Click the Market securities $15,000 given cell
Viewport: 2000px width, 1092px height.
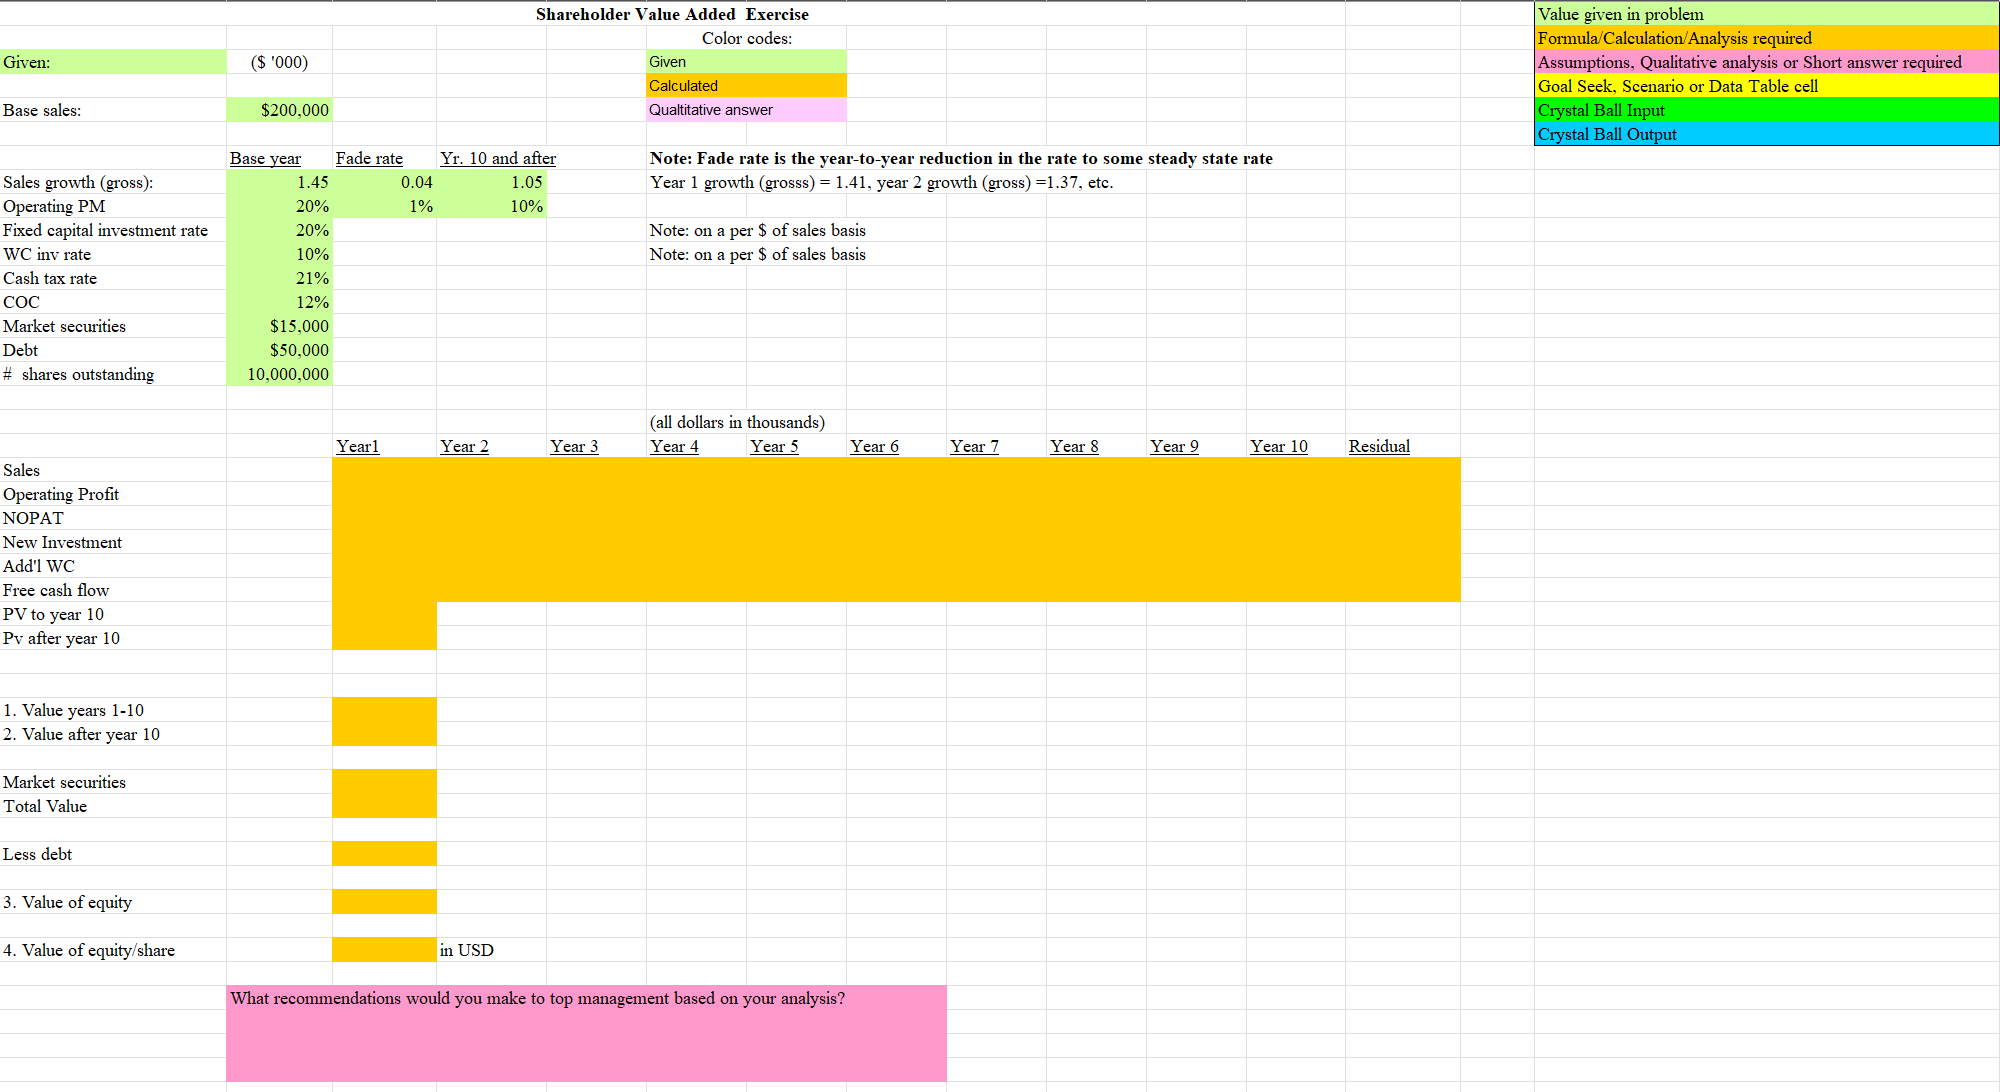click(280, 326)
